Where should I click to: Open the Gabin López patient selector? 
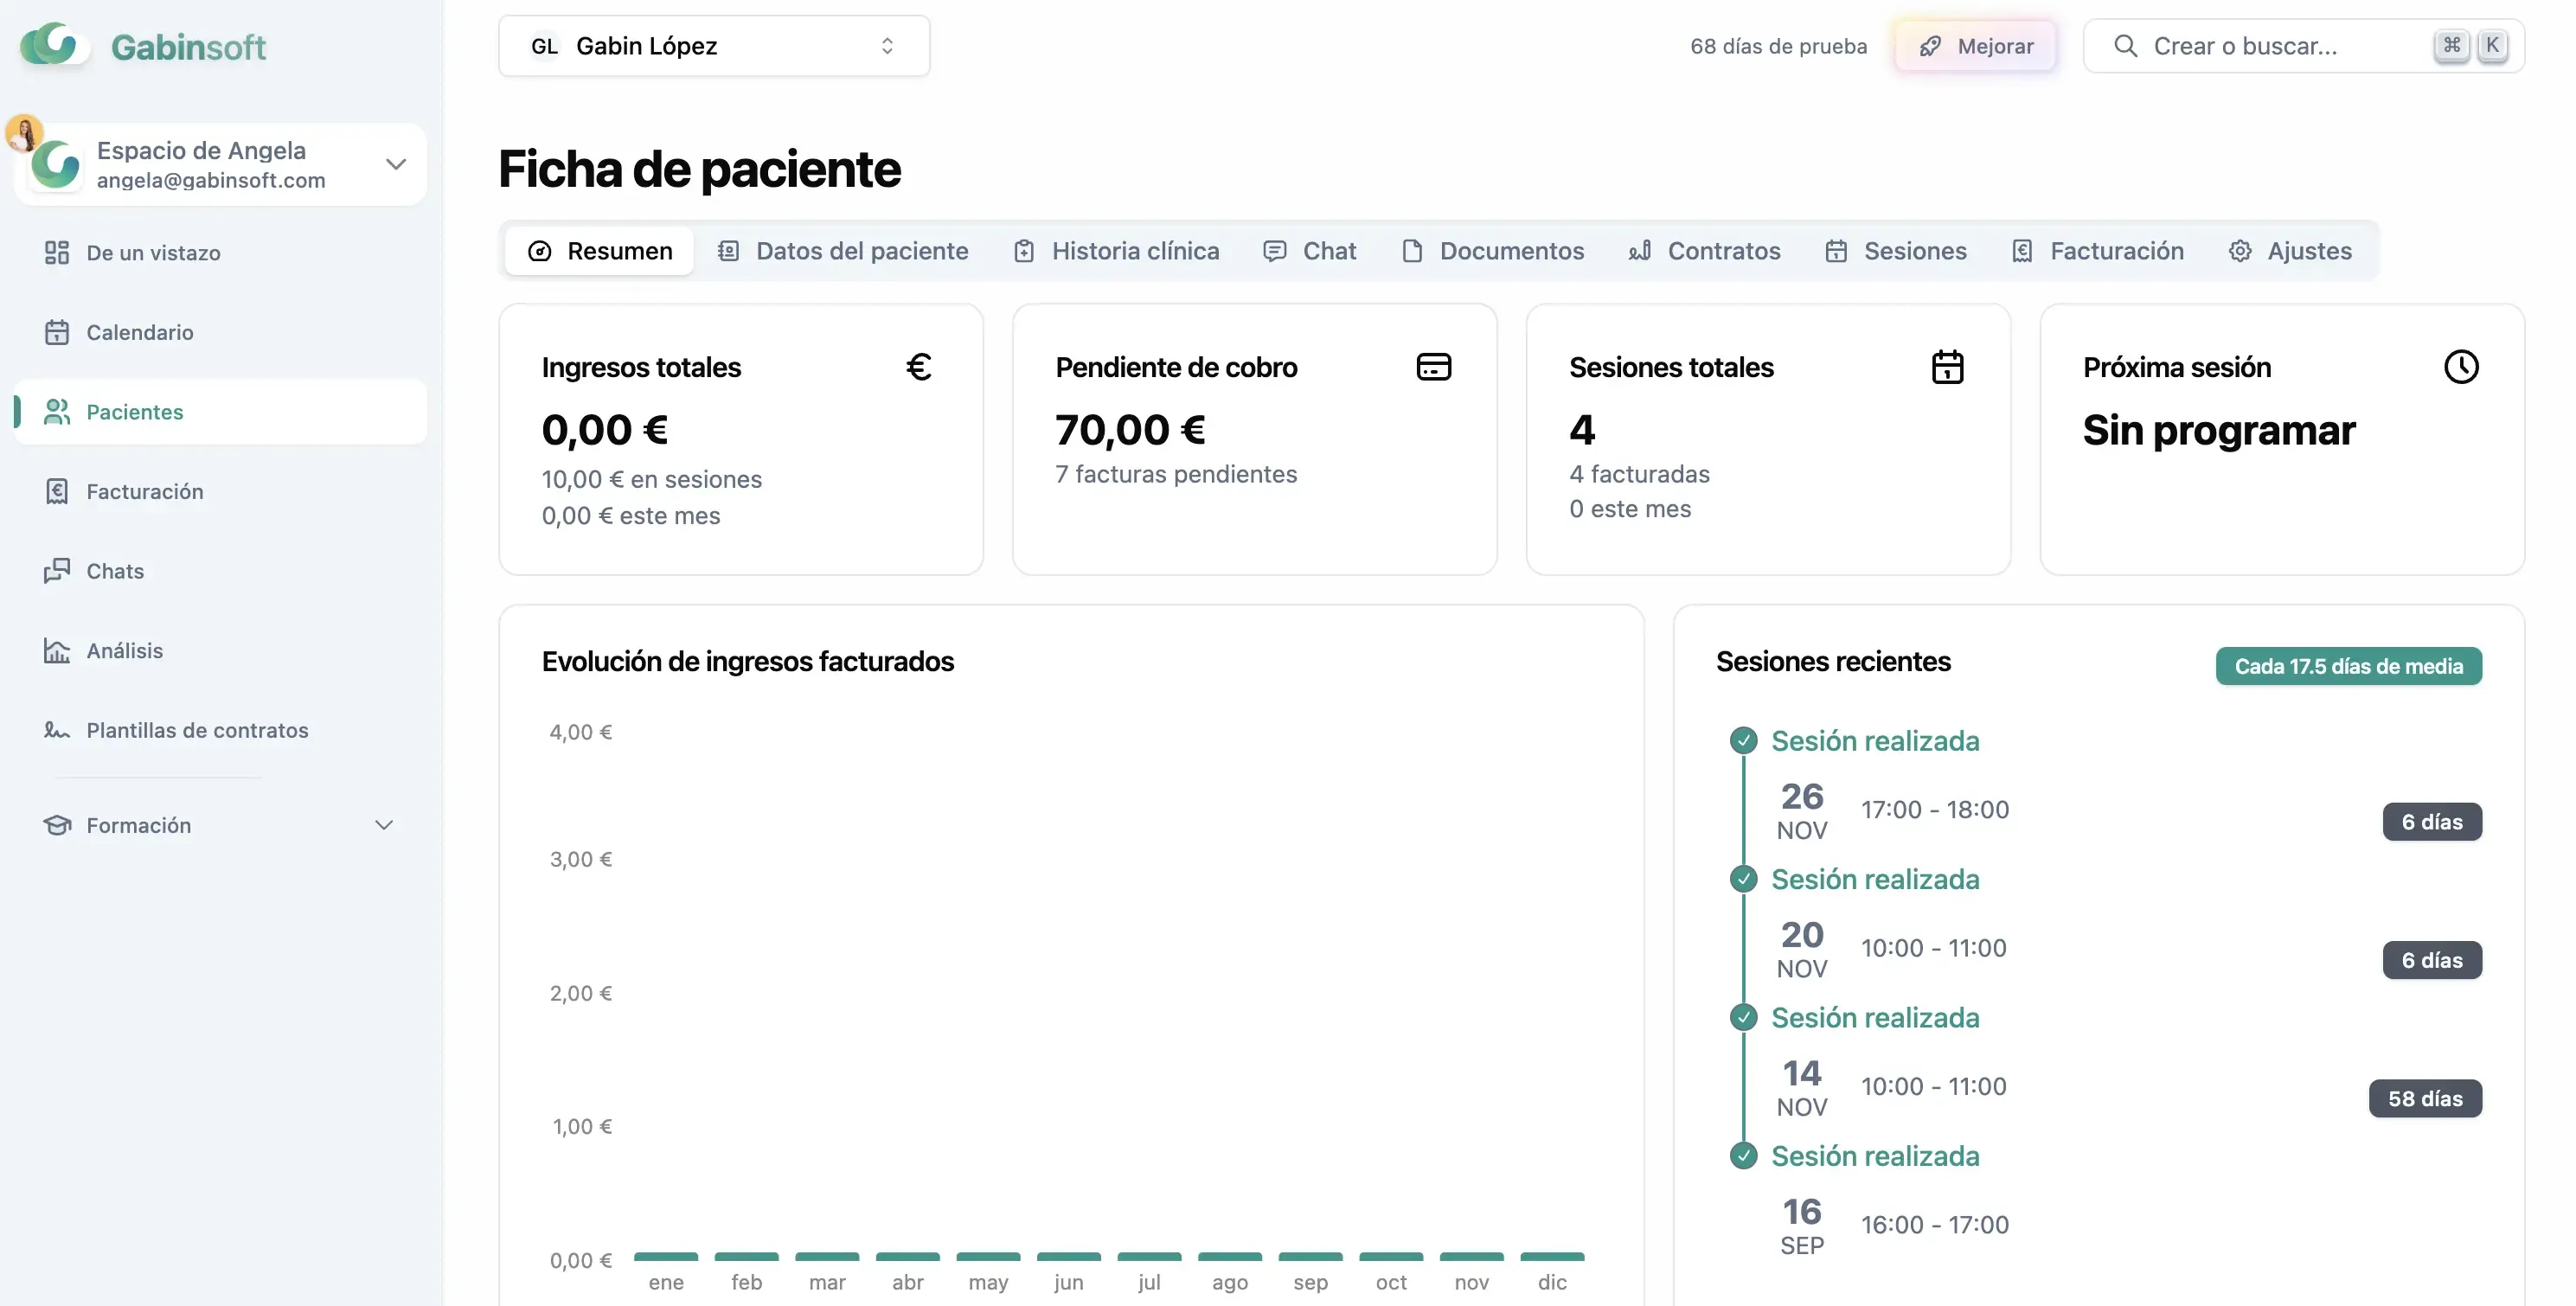[713, 46]
